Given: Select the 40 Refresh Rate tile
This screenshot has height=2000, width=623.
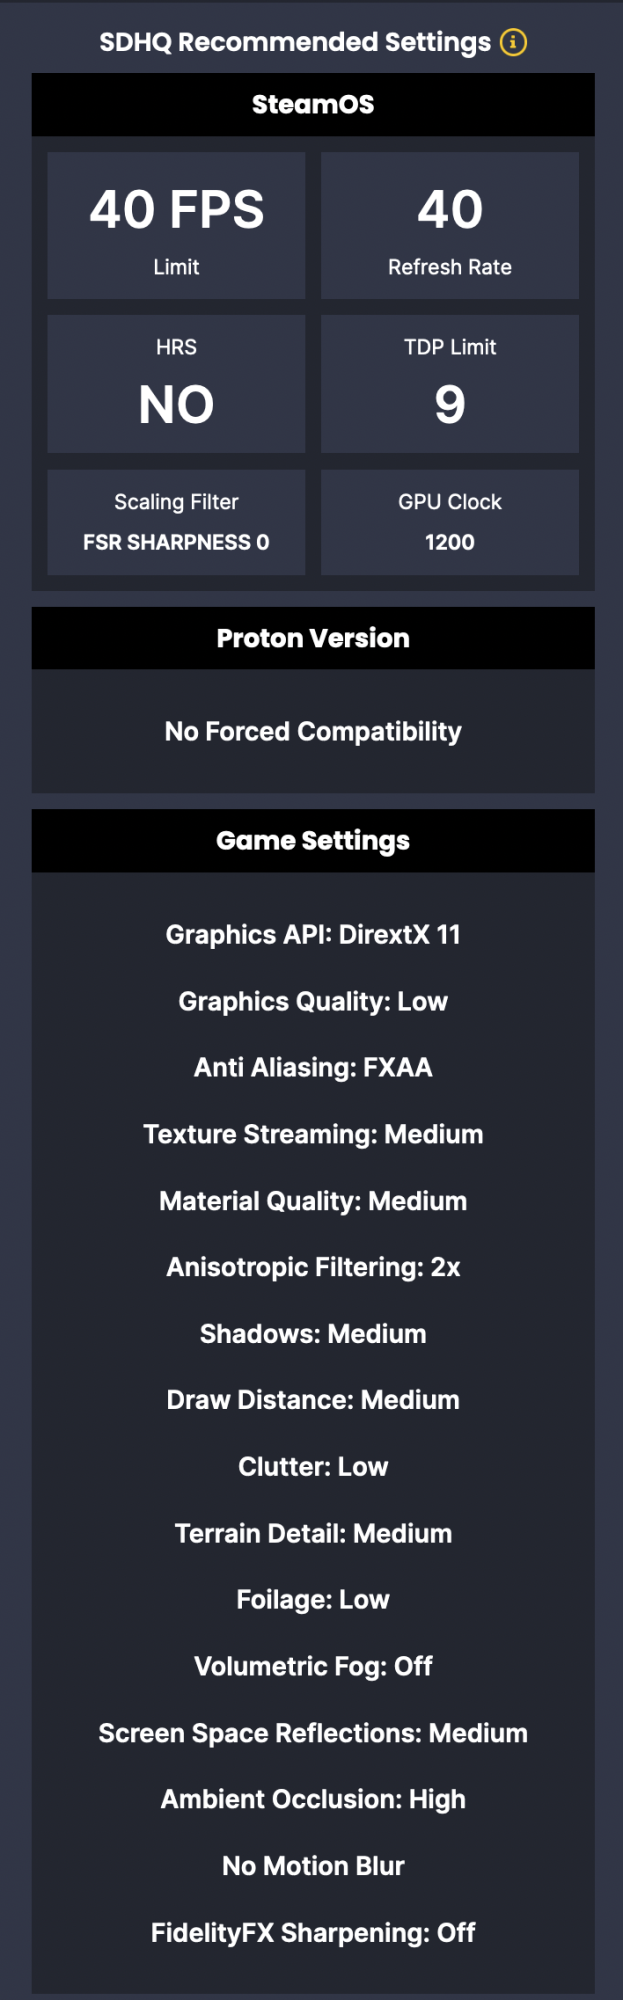Looking at the screenshot, I should [x=450, y=225].
